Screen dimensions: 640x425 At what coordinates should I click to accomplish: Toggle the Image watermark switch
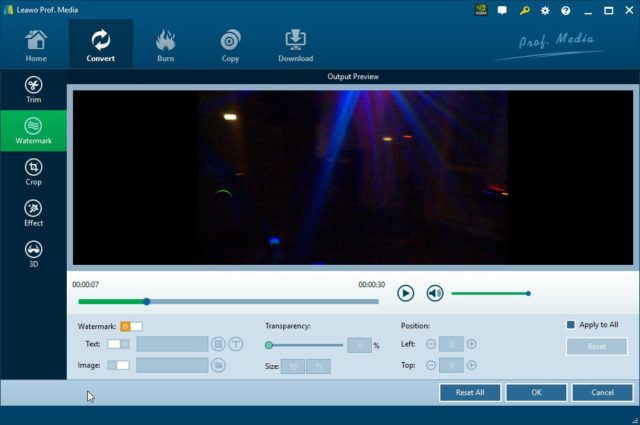coord(118,365)
